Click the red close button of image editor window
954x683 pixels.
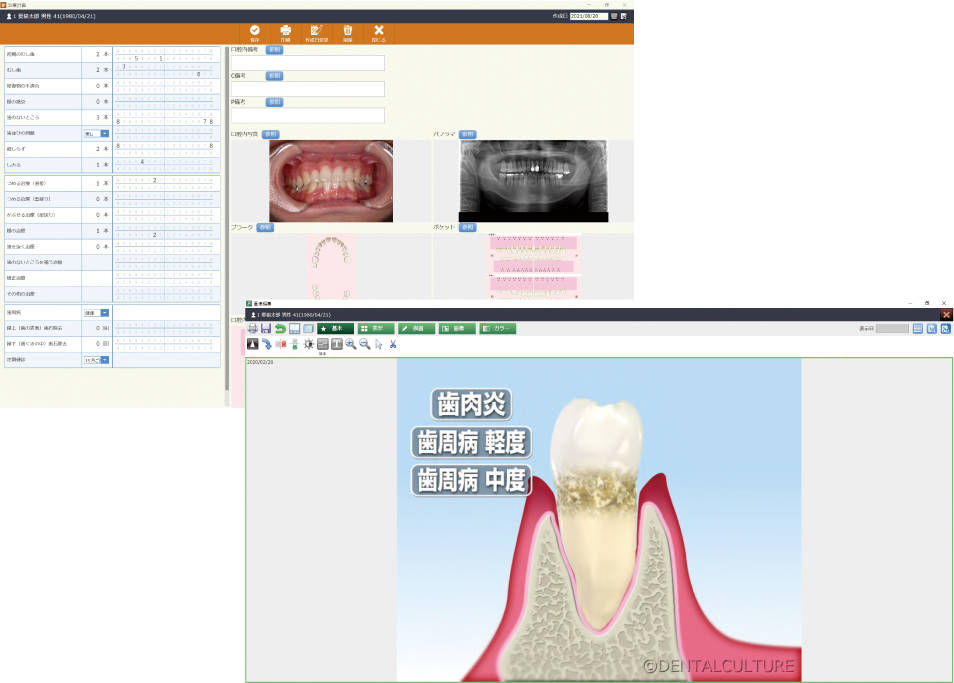point(946,314)
